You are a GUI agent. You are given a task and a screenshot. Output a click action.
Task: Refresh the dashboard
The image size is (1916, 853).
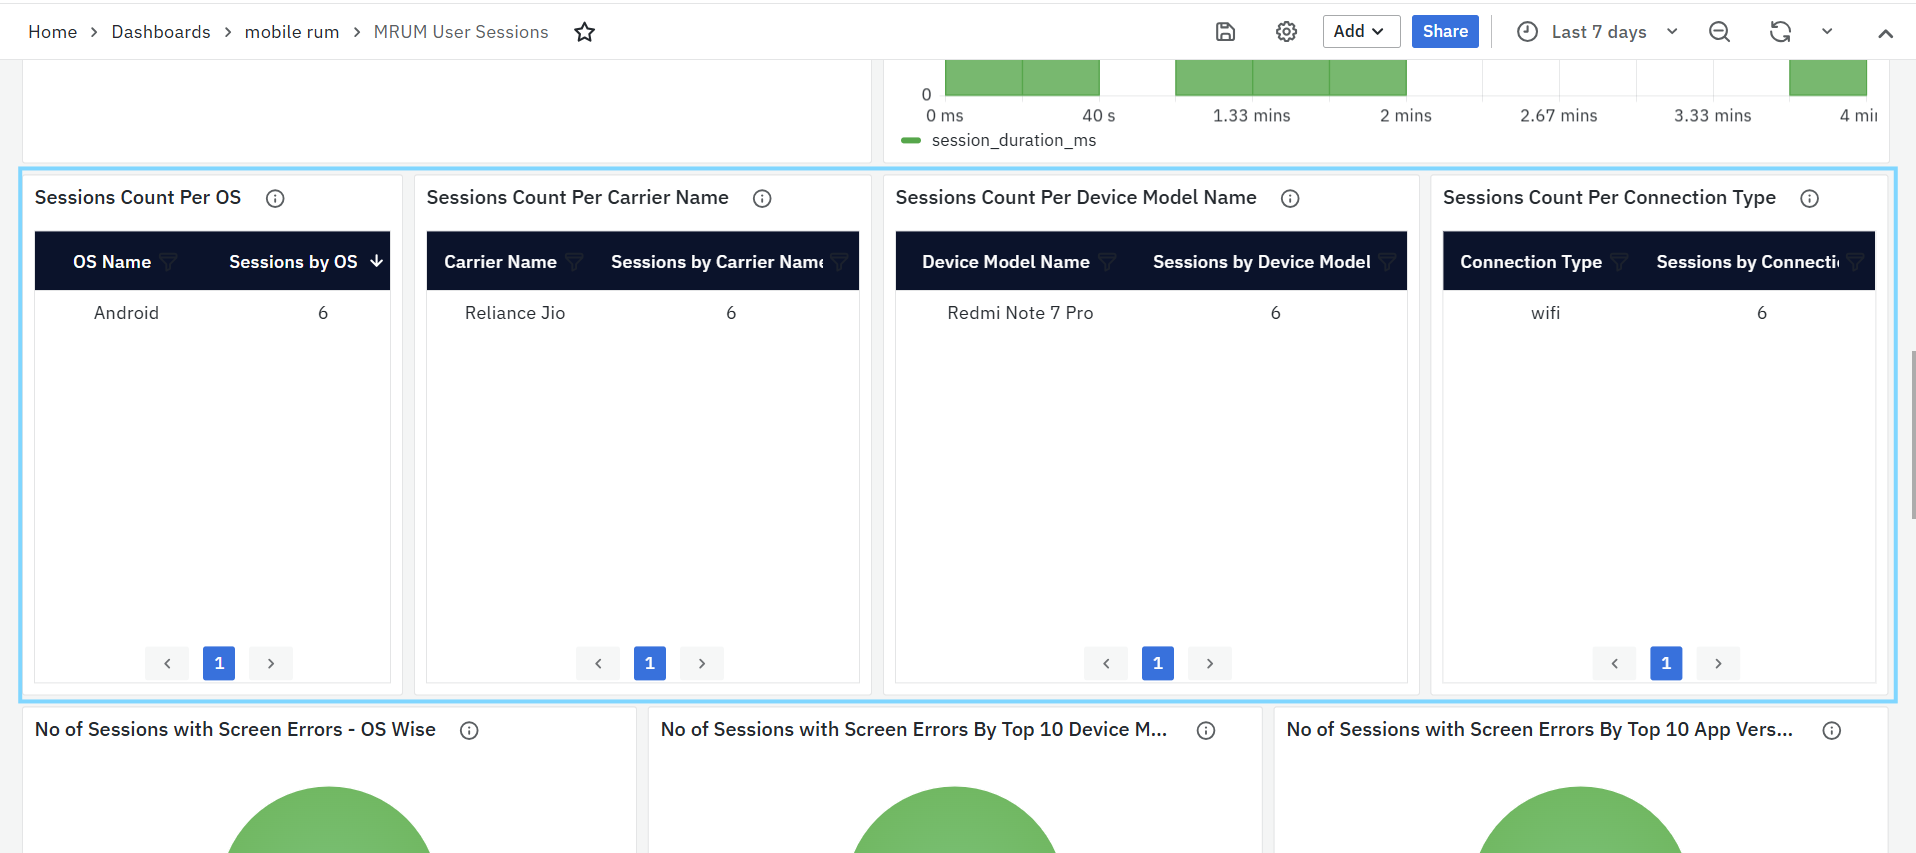(1780, 32)
